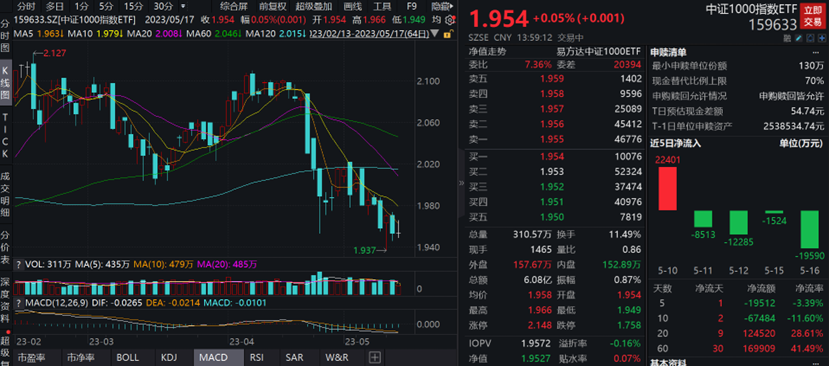Click the orange unlock padlock icon
The image size is (829, 366).
pyautogui.click(x=447, y=34)
